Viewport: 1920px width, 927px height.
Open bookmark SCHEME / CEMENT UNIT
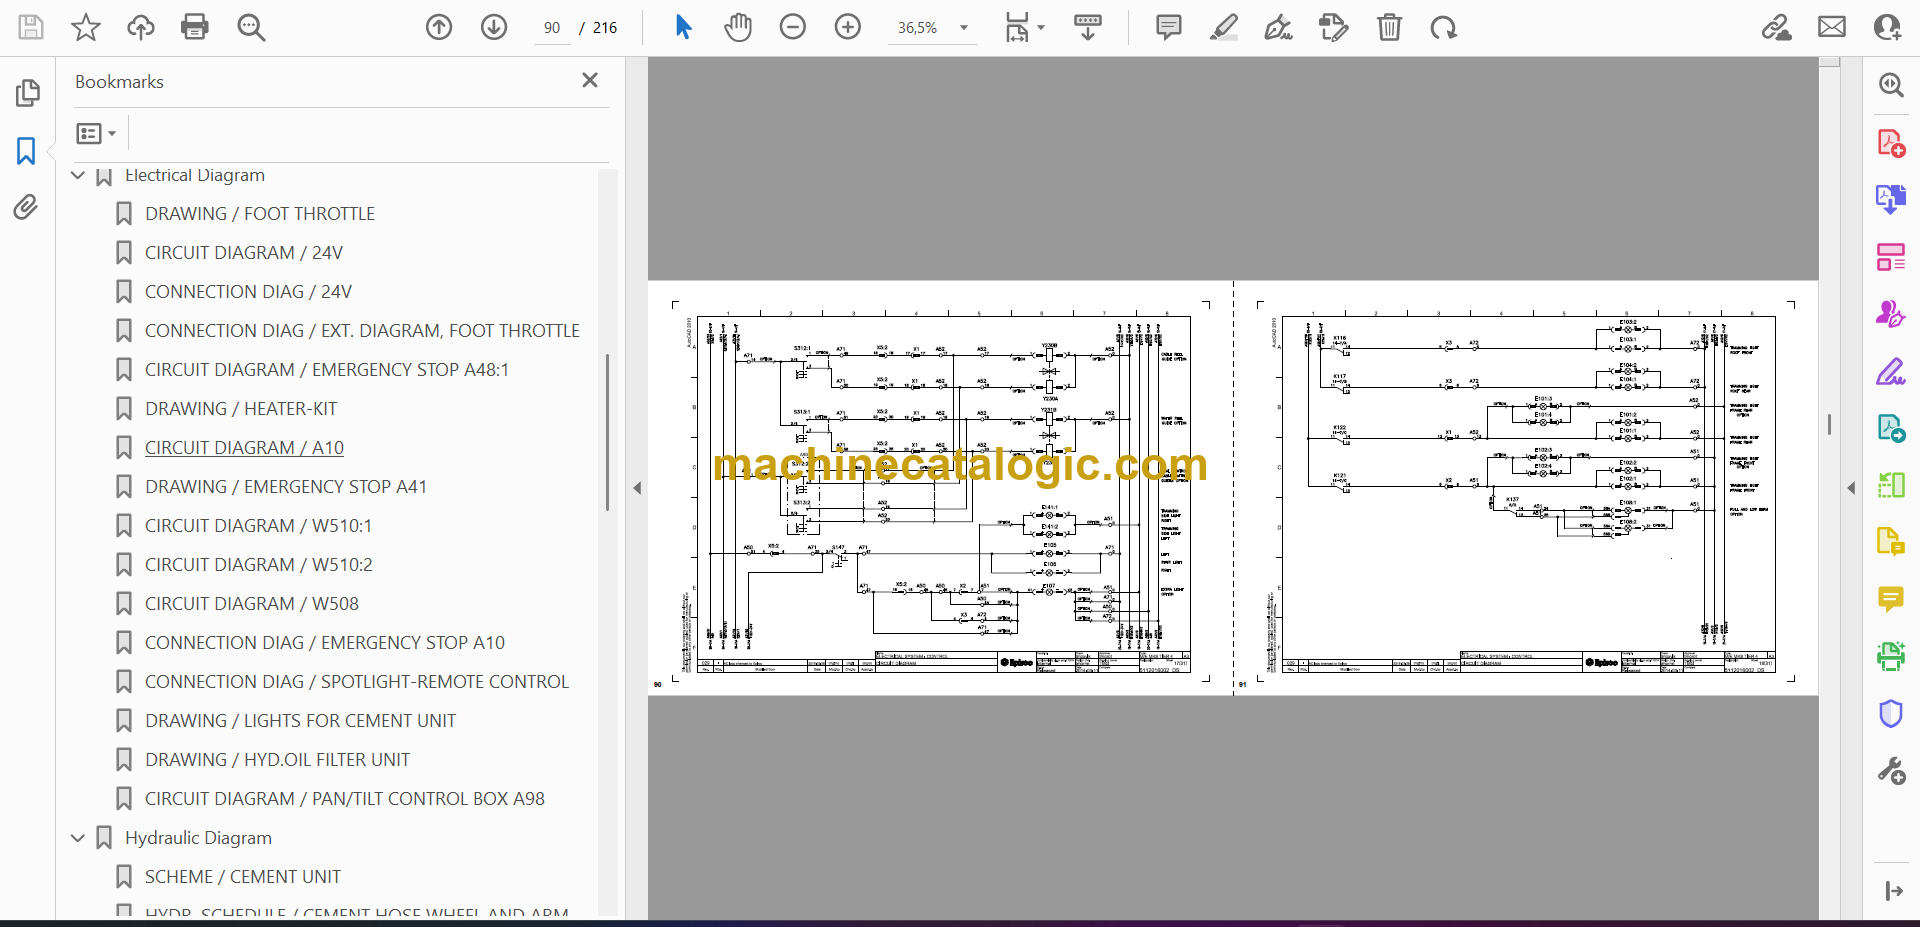(243, 877)
